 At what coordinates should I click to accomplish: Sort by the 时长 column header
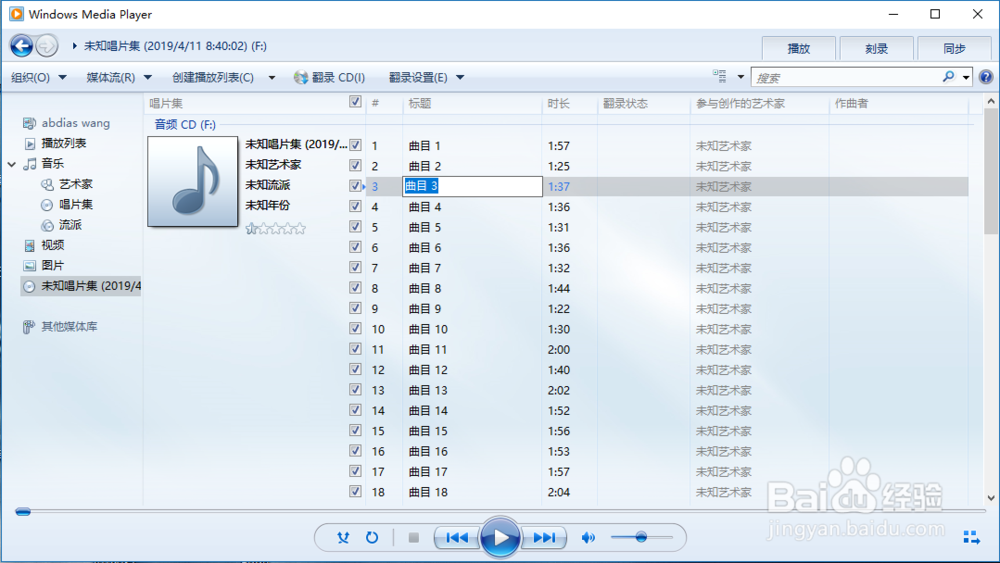point(570,103)
